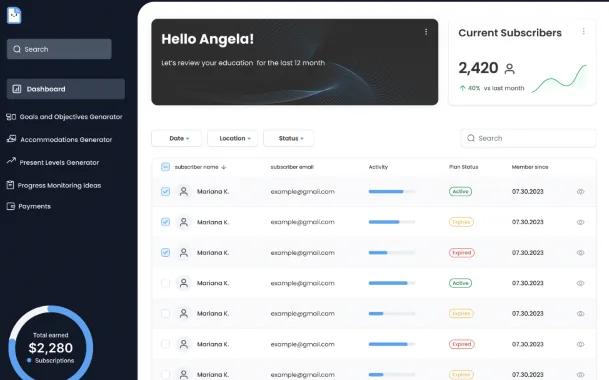Image resolution: width=609 pixels, height=380 pixels.
Task: Click the email in the first subscriber row
Action: coord(303,192)
